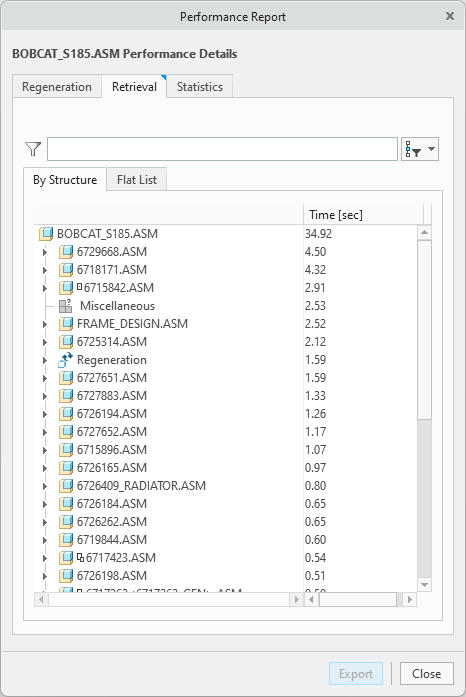Click the 6715842.ASM assembly icon
The width and height of the screenshot is (466, 697).
tap(66, 288)
